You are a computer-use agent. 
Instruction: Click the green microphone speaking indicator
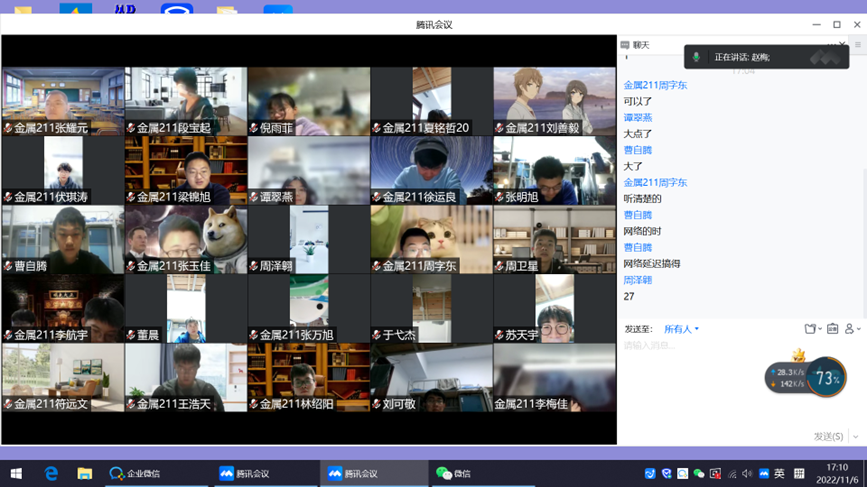[x=696, y=58]
